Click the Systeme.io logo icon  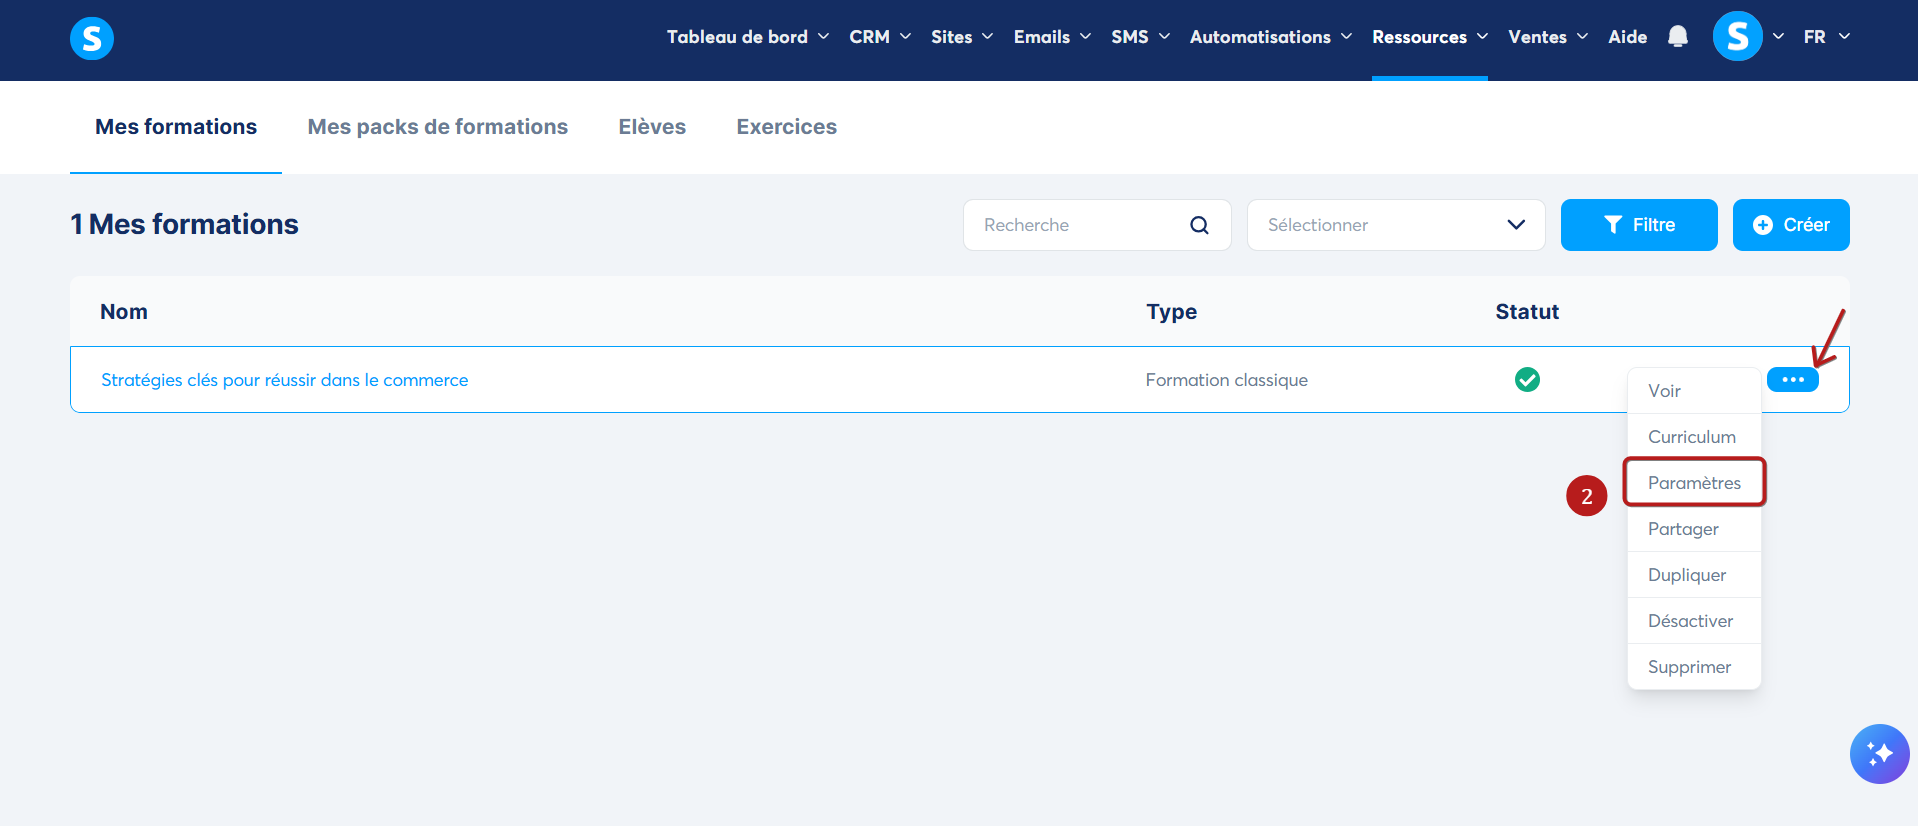pyautogui.click(x=92, y=38)
